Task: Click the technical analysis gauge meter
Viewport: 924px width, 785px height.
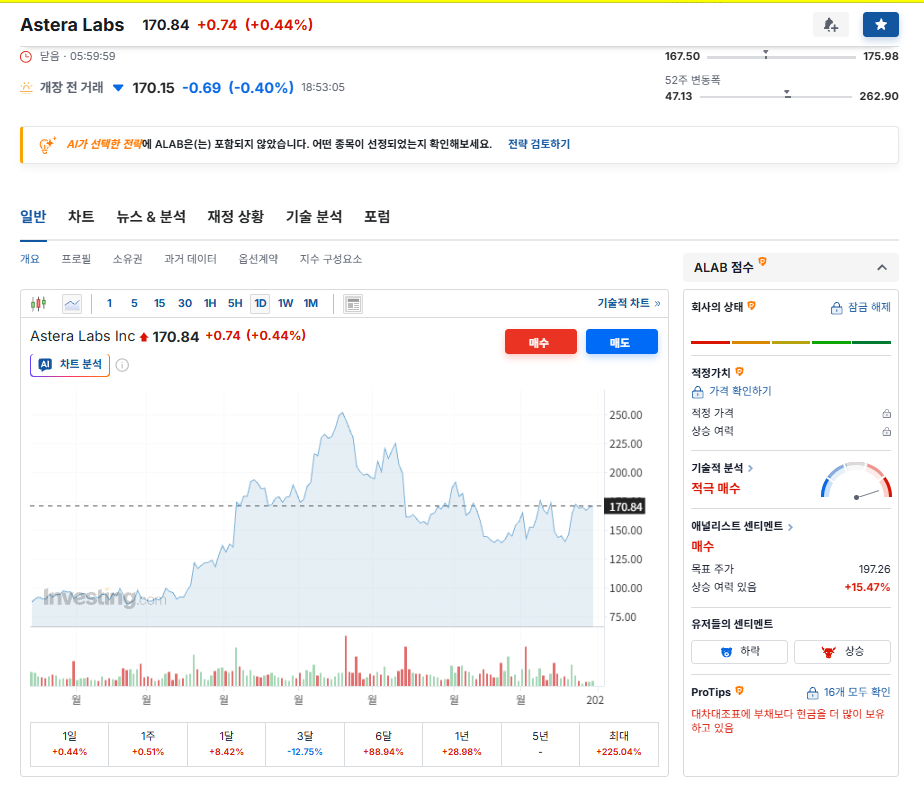Action: click(856, 480)
